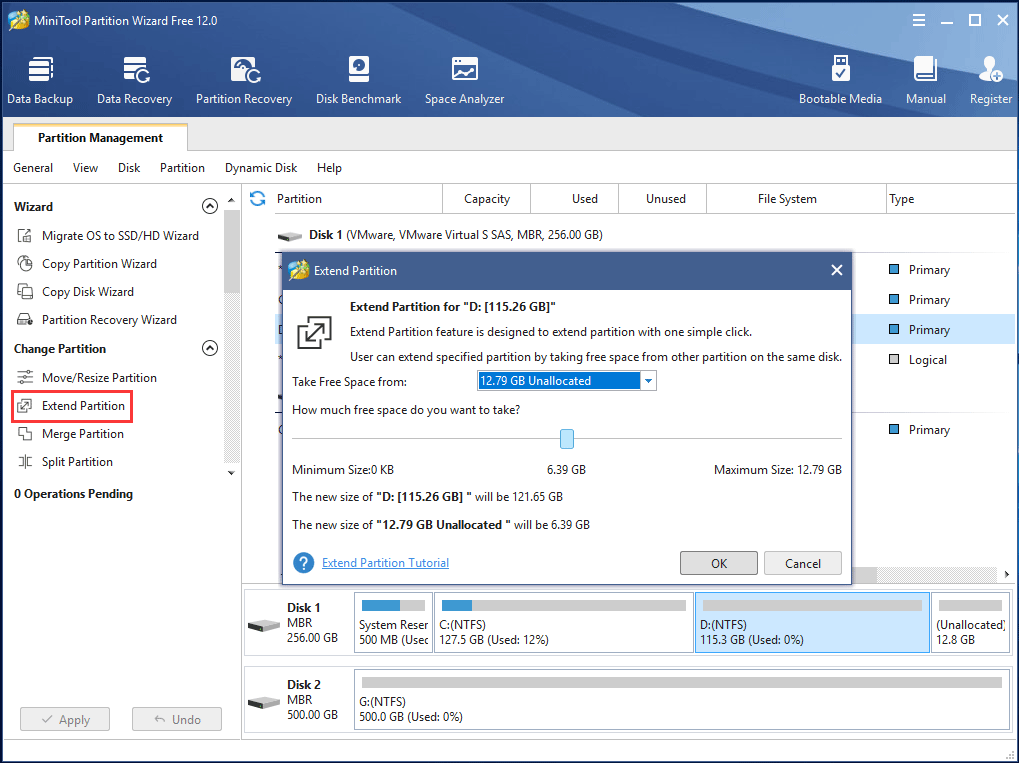Image resolution: width=1019 pixels, height=763 pixels.
Task: Select D:(NTFS) partition in disk map
Action: [x=812, y=623]
